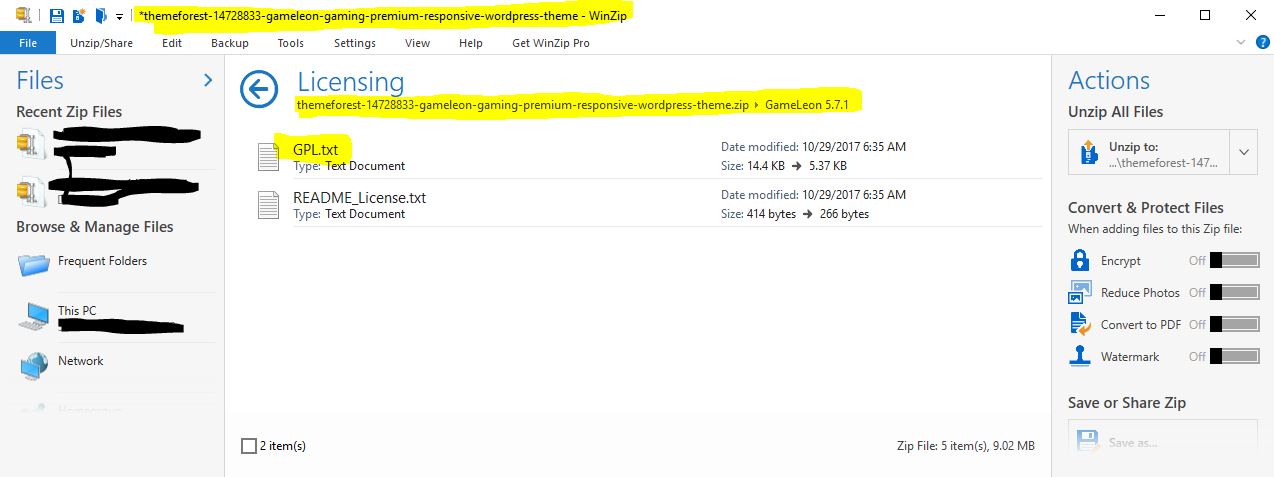Viewport: 1274px width, 477px height.
Task: Open Frequent Folders in the Files pane
Action: (x=102, y=261)
